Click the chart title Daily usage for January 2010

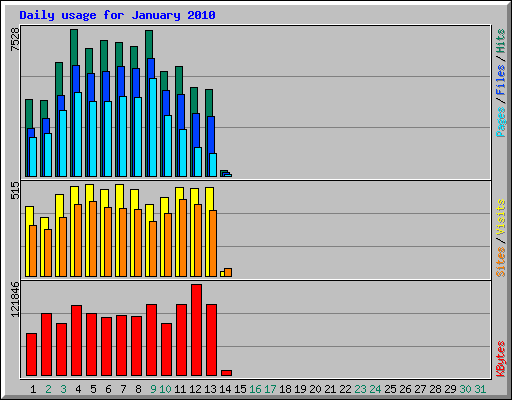click(x=117, y=15)
